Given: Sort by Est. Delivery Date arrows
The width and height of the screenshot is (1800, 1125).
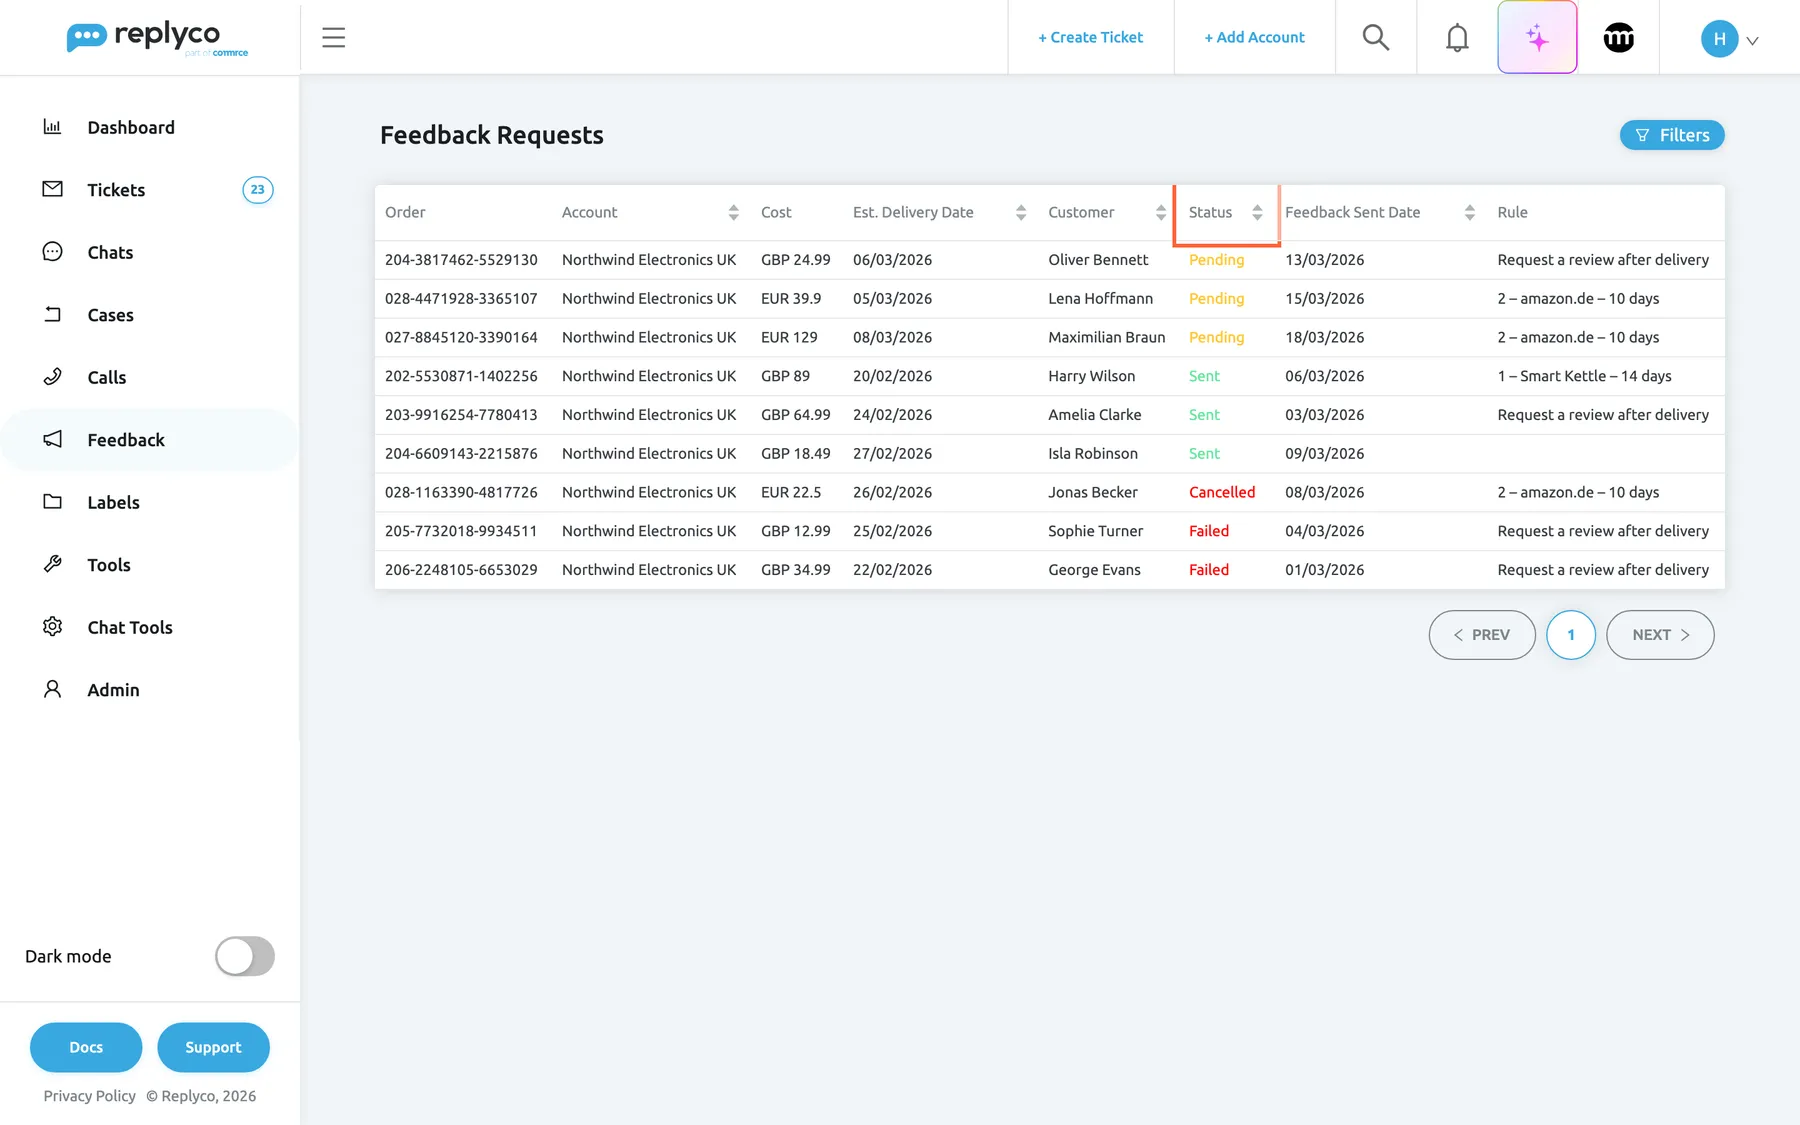Looking at the screenshot, I should click(1020, 212).
